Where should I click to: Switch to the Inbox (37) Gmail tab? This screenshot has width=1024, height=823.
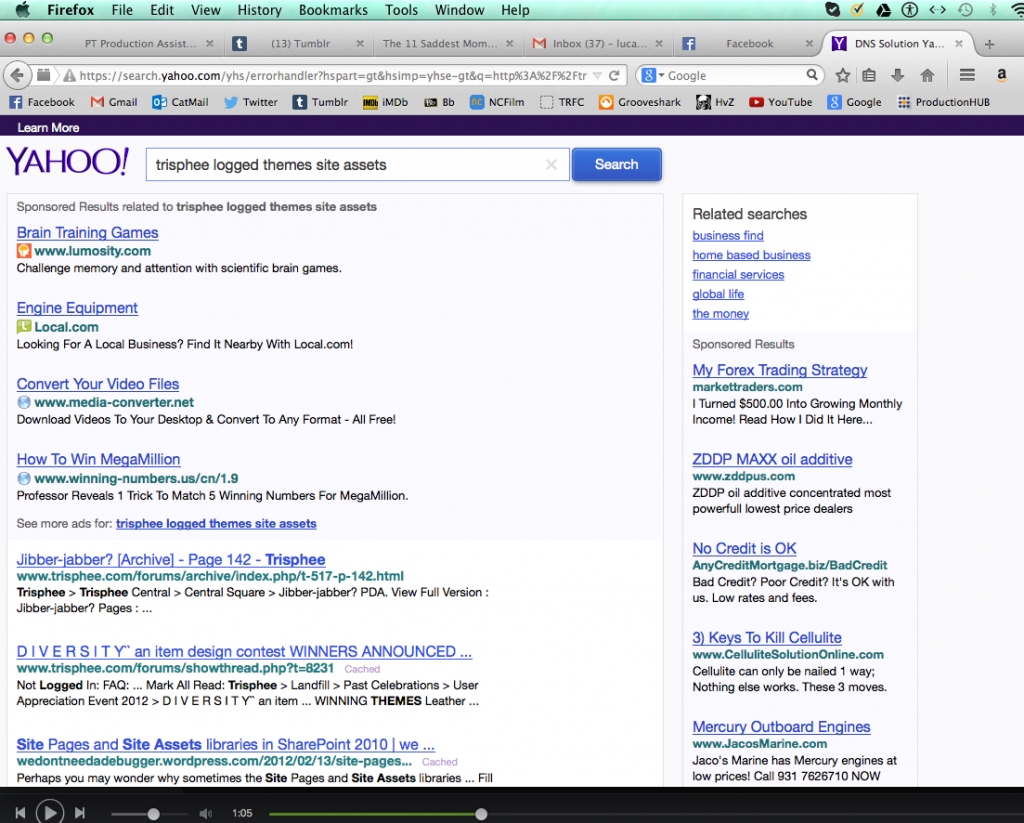[x=599, y=44]
